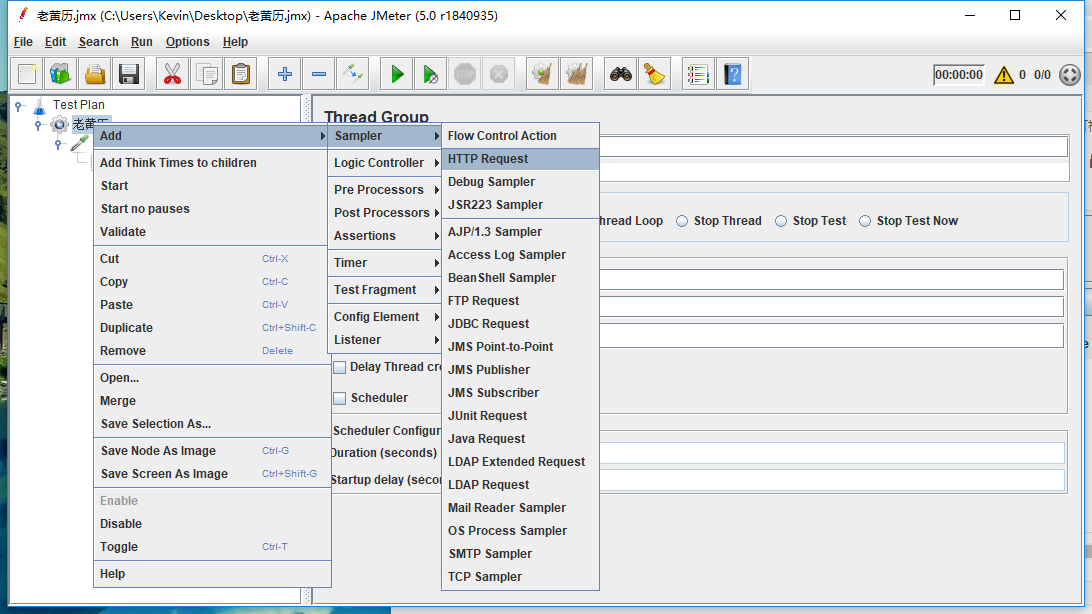Click the Collapse All minus icon
Image resolution: width=1092 pixels, height=614 pixels.
click(x=319, y=74)
